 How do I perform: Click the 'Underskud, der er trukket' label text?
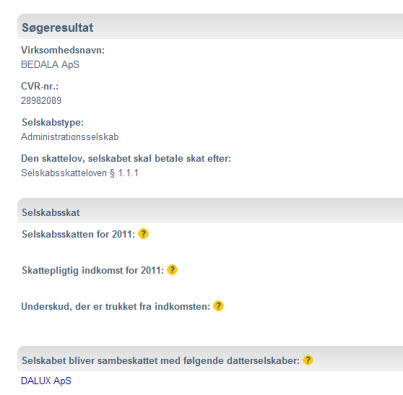click(x=116, y=306)
